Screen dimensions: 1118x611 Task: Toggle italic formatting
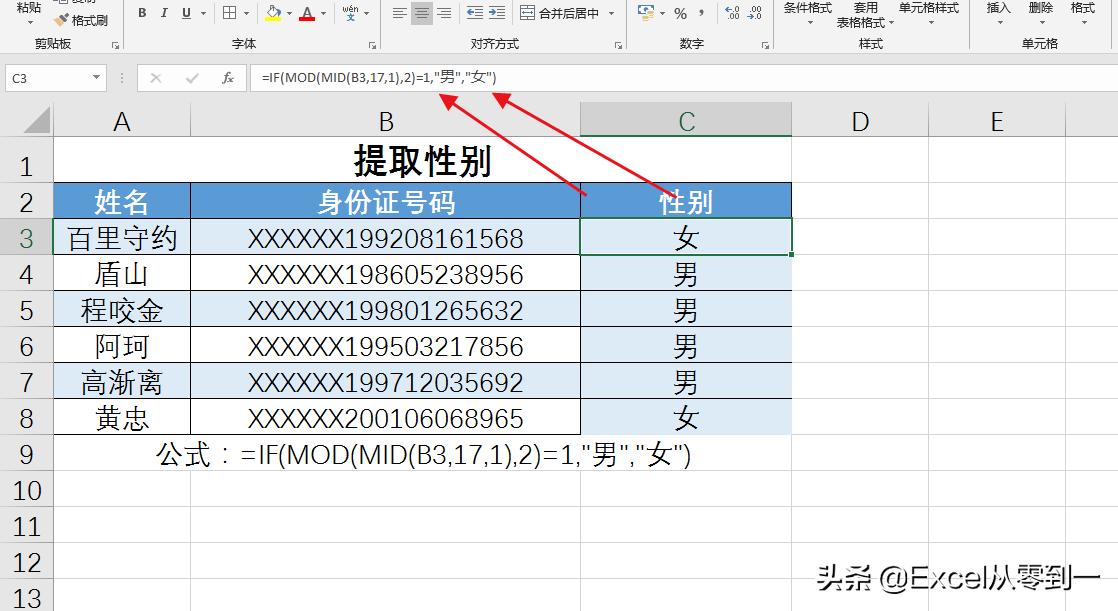pos(163,12)
